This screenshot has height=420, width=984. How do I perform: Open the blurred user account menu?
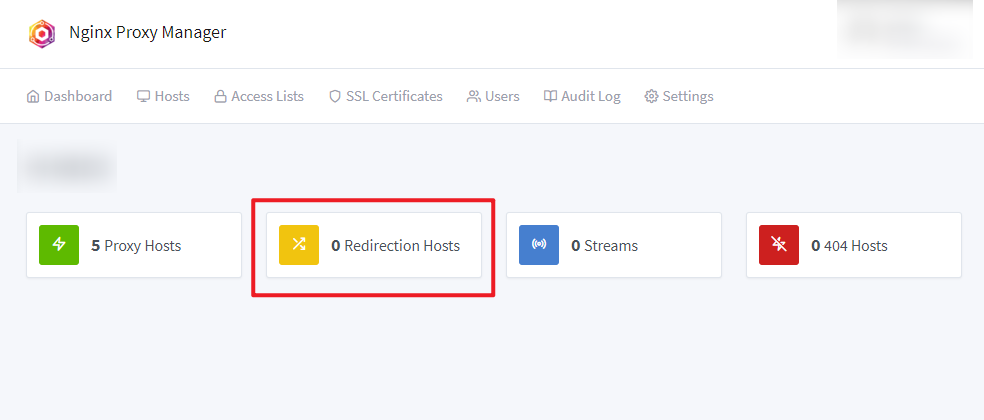(906, 30)
